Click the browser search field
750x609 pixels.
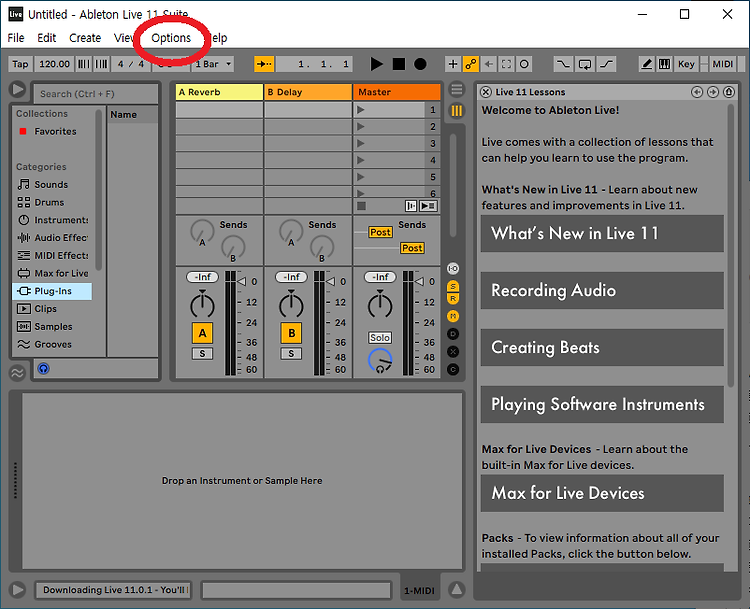pyautogui.click(x=96, y=94)
